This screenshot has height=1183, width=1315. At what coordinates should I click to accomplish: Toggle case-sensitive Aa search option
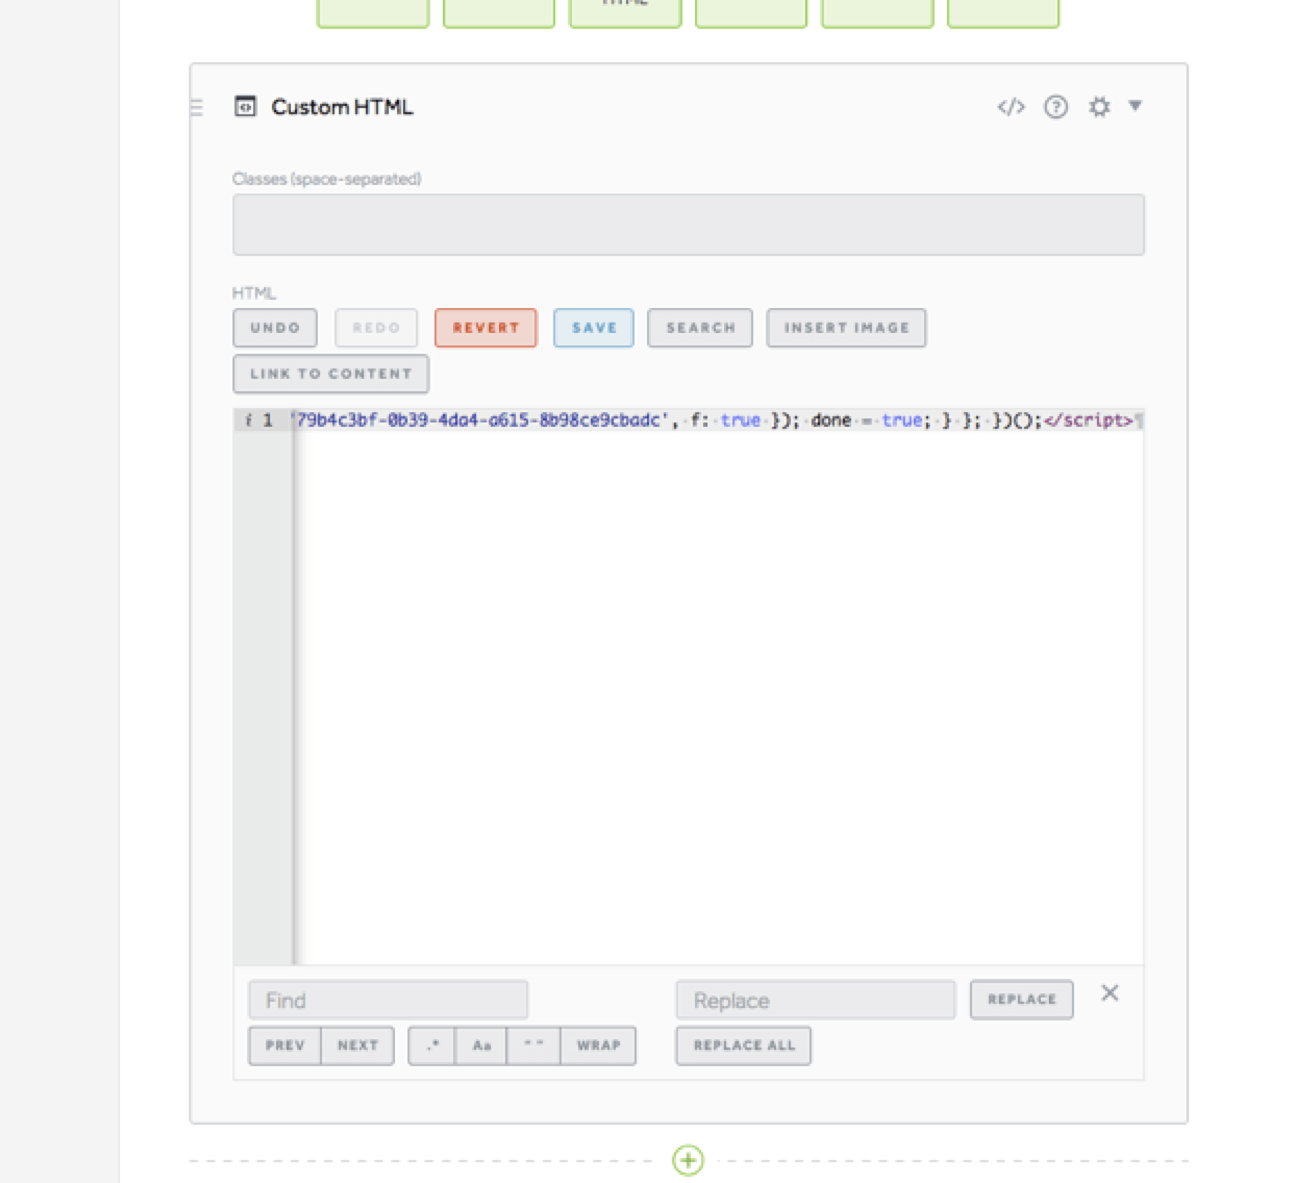tap(481, 1046)
